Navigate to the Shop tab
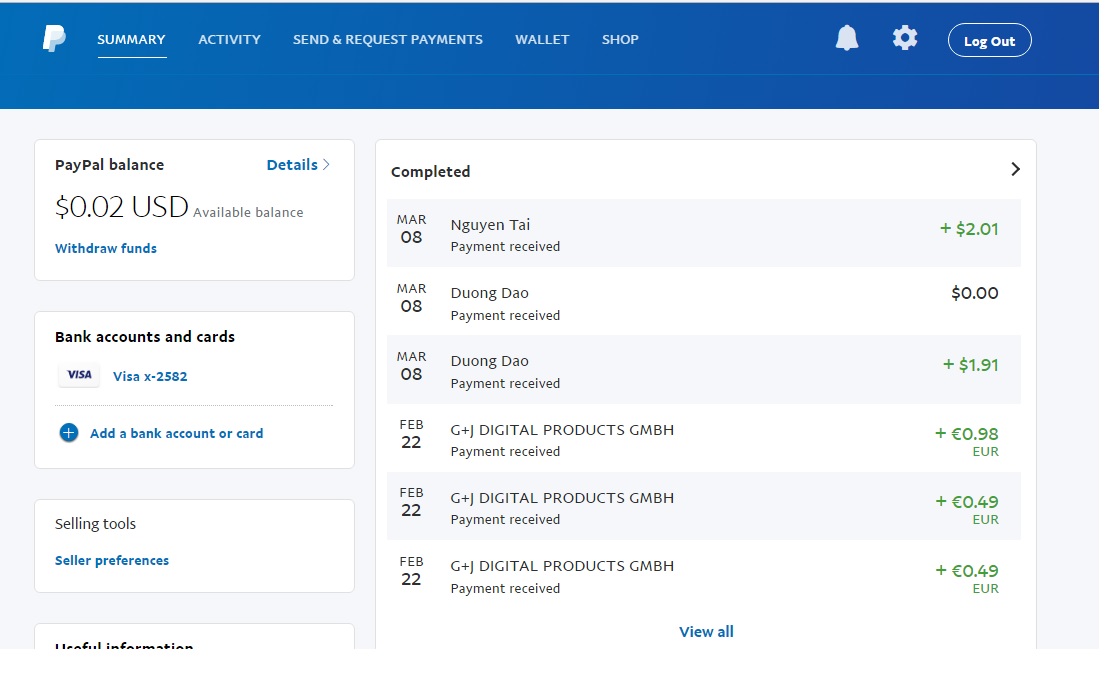This screenshot has height=676, width=1108. (x=620, y=40)
